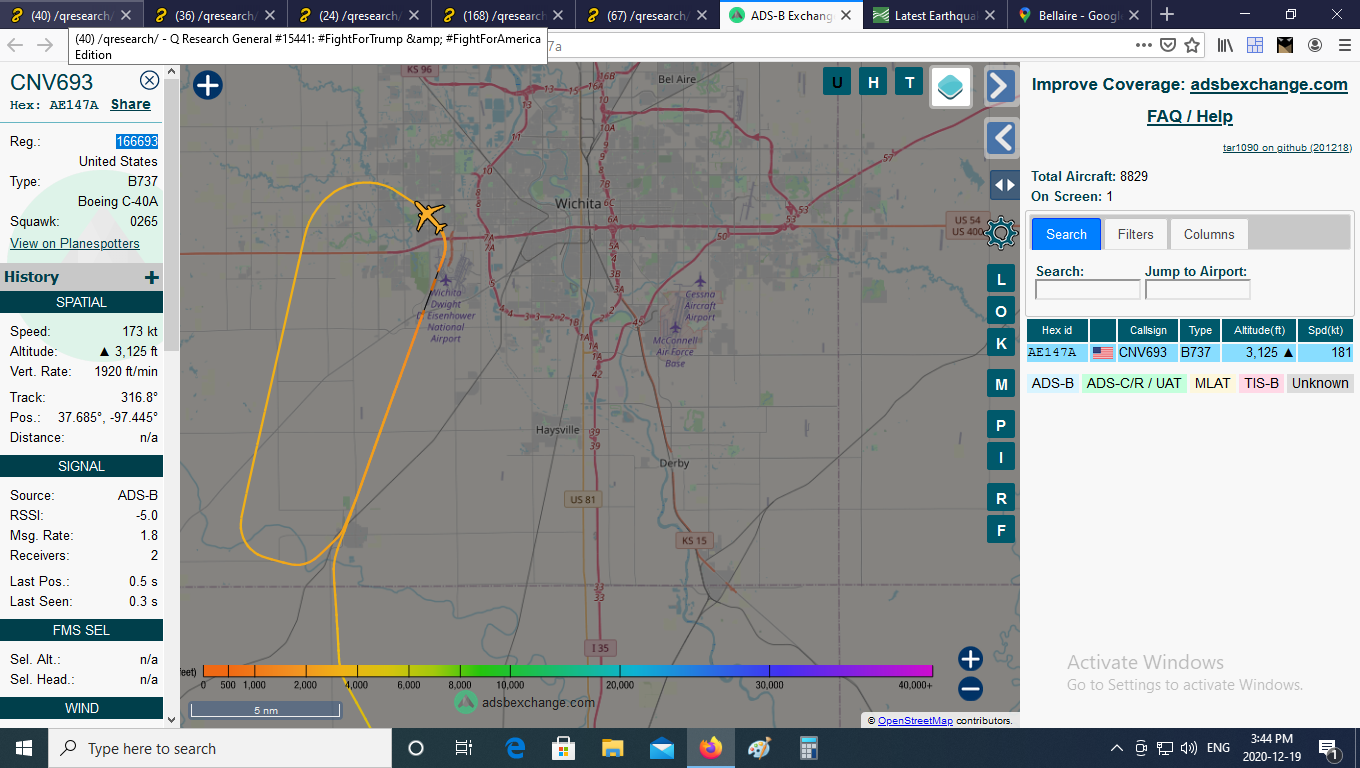The image size is (1360, 768).
Task: Open the map settings gear icon
Action: pyautogui.click(x=1001, y=233)
